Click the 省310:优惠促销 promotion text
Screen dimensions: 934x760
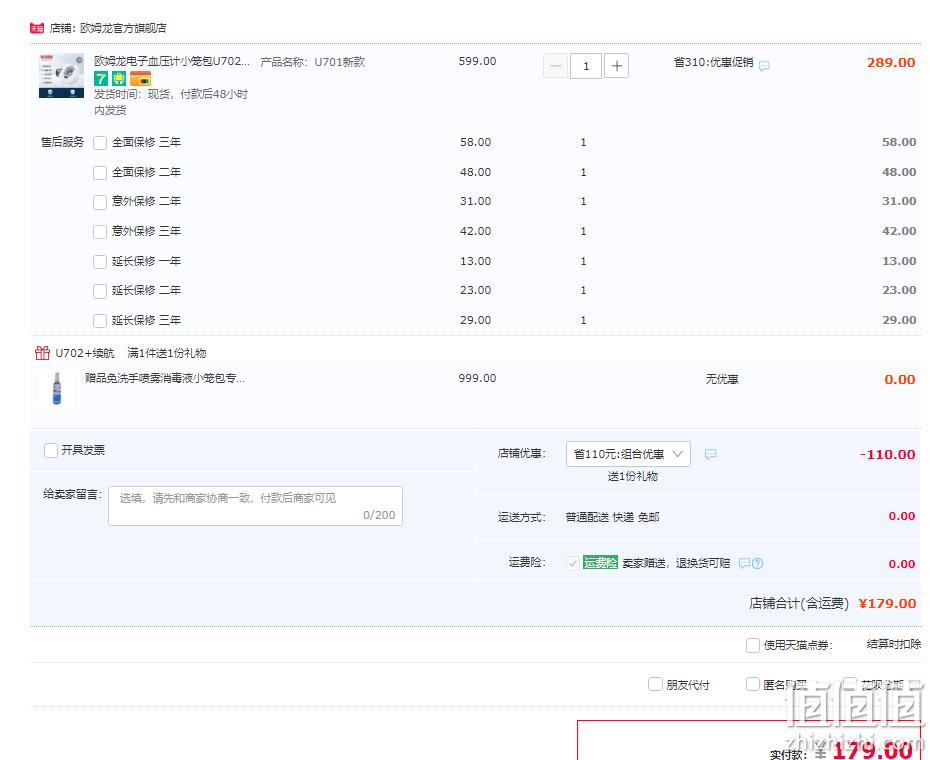713,62
